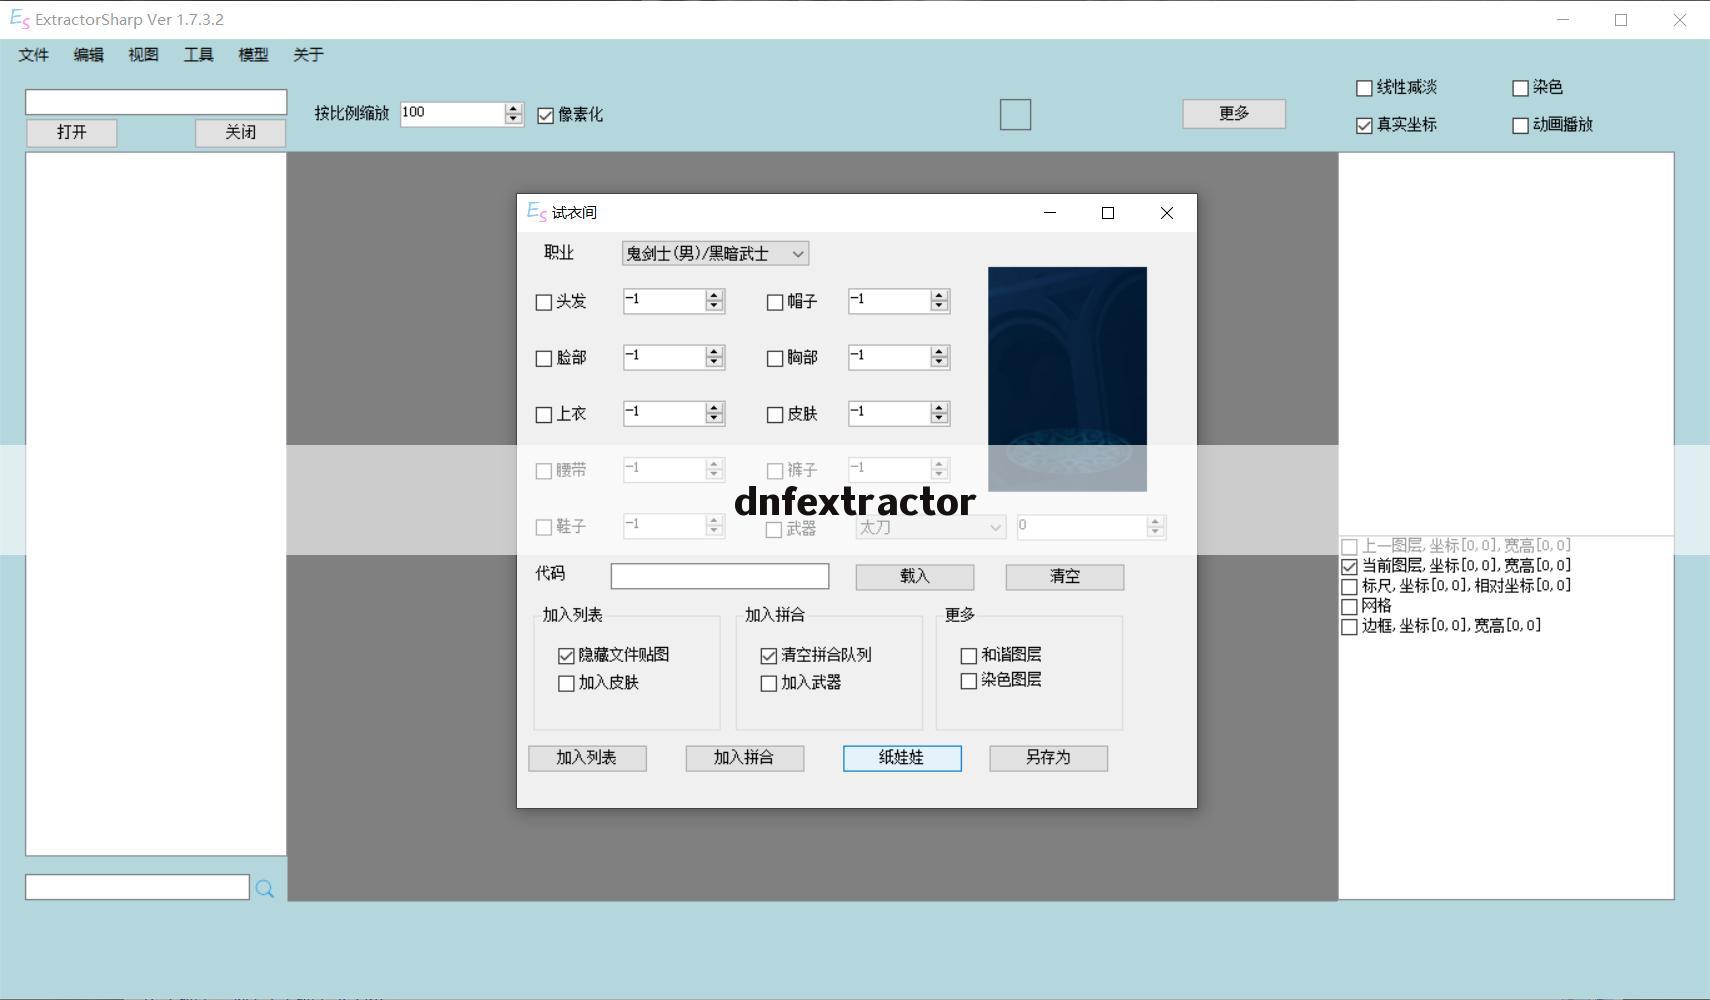
Task: Increment the 头发 value spinner
Action: click(714, 296)
